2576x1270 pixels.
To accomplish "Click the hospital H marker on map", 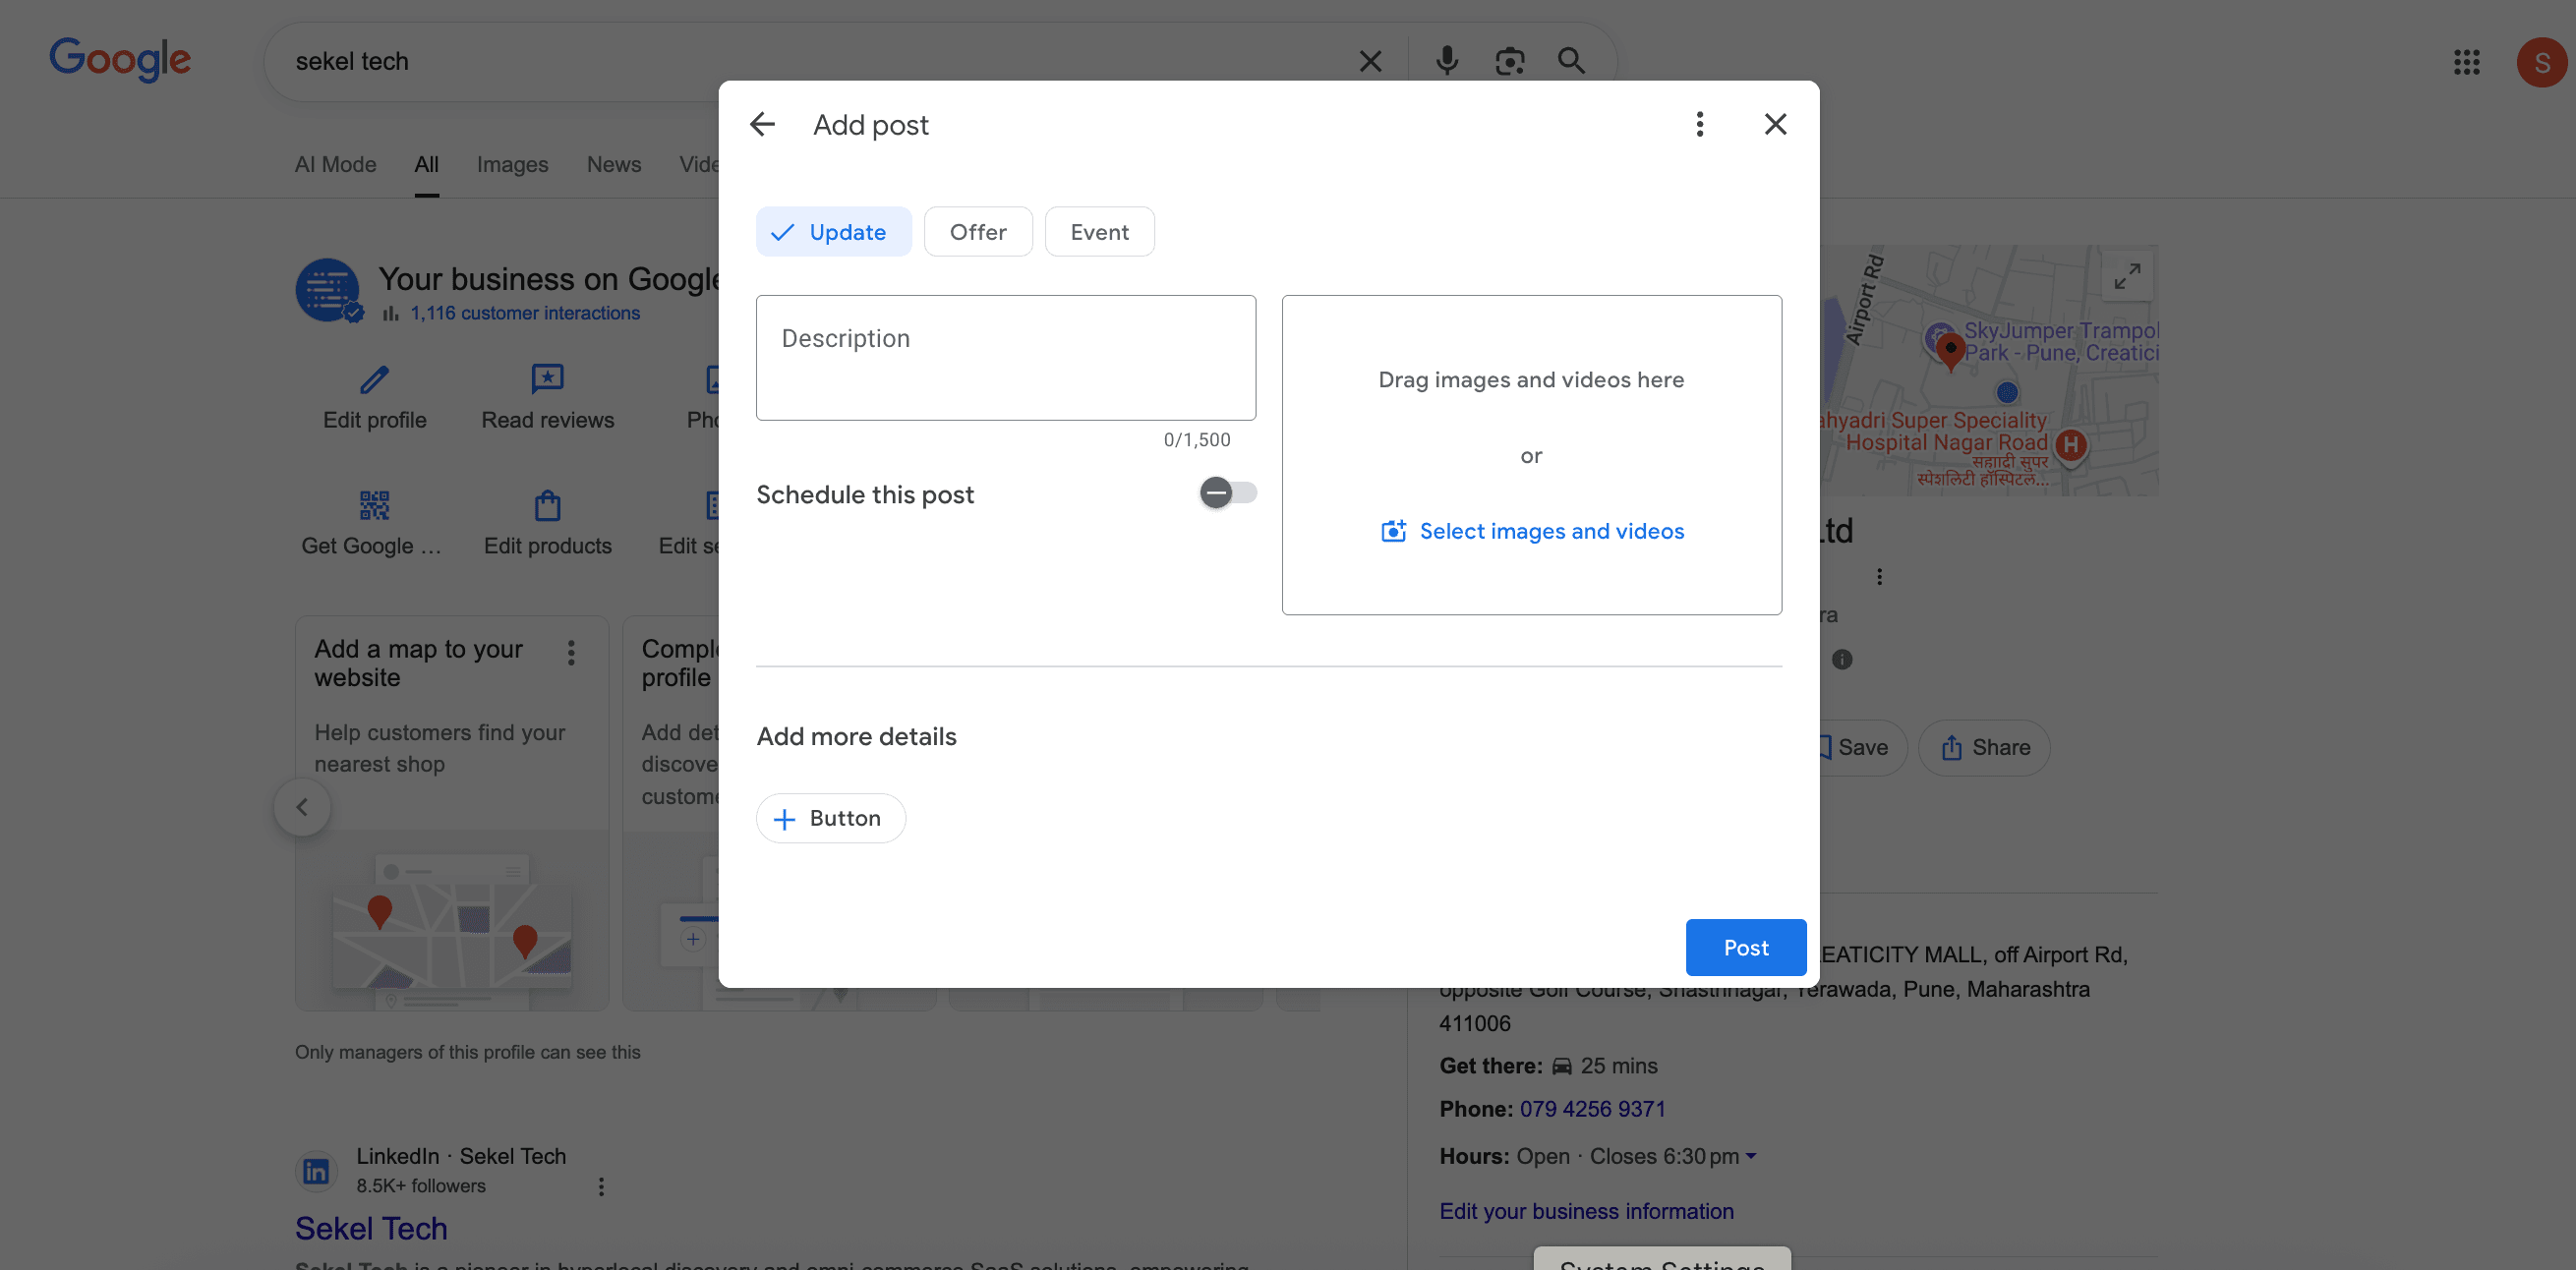I will coord(2071,445).
